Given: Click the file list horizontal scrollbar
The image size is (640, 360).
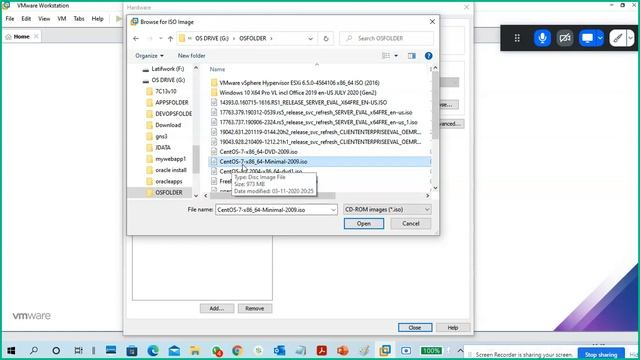Looking at the screenshot, I should coord(273,196).
